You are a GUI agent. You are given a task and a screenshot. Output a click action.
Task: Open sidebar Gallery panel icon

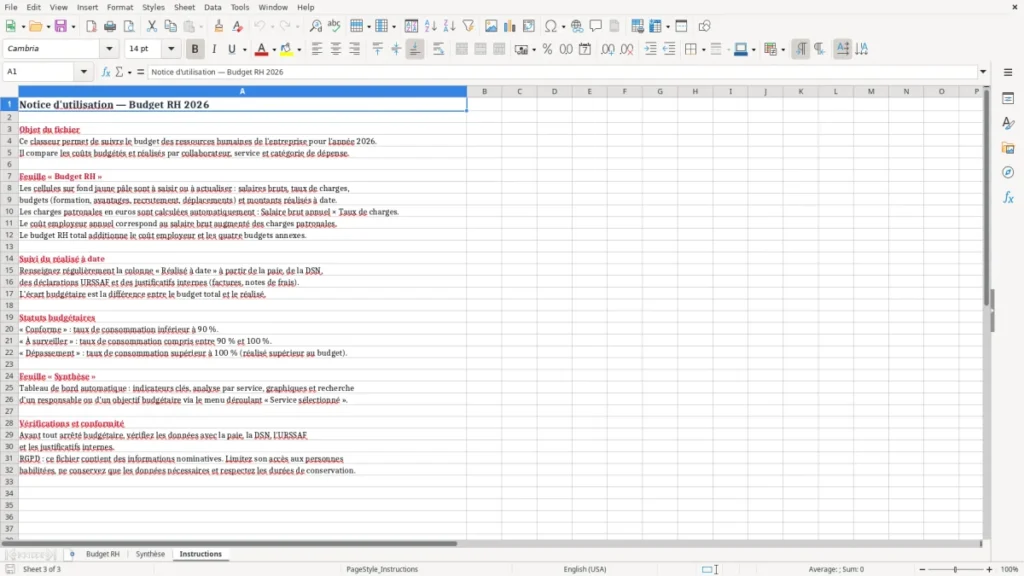(1008, 148)
